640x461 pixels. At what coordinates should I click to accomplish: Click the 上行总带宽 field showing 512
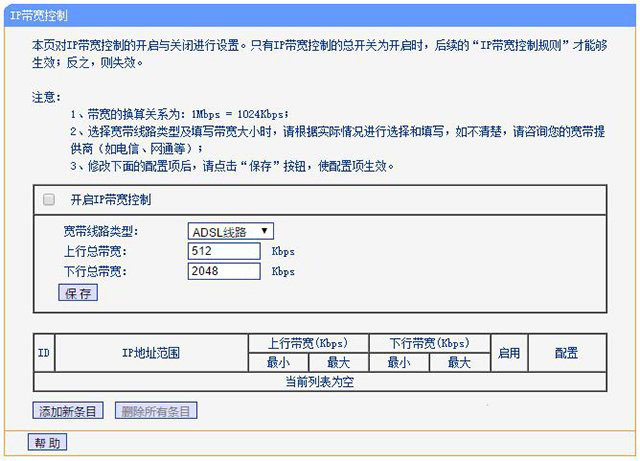click(x=224, y=251)
